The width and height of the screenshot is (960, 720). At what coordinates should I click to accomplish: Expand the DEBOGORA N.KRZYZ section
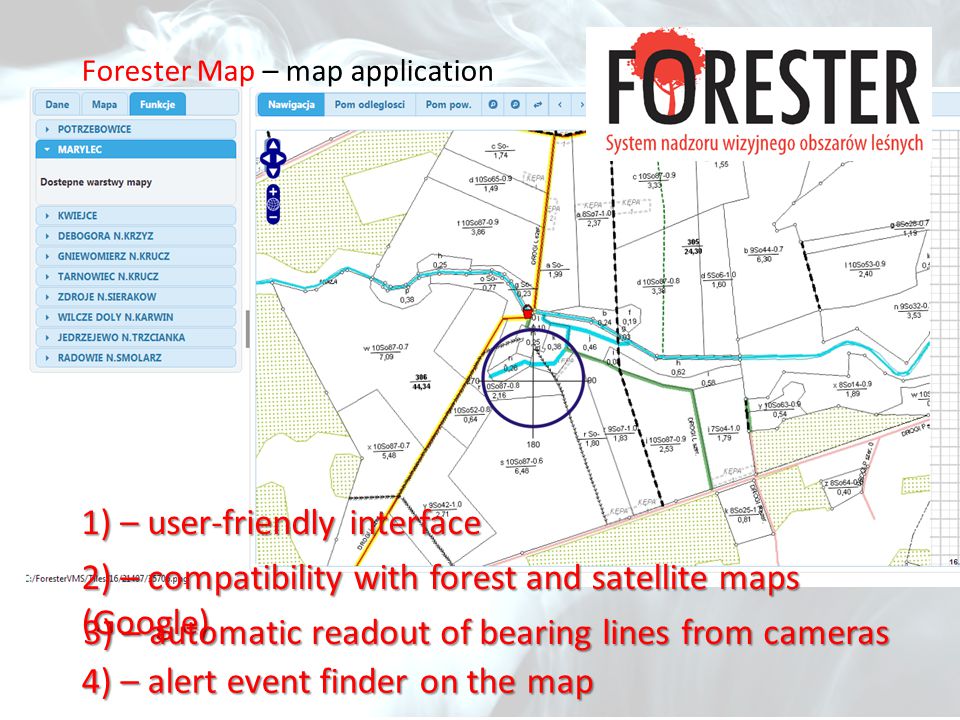click(x=136, y=236)
